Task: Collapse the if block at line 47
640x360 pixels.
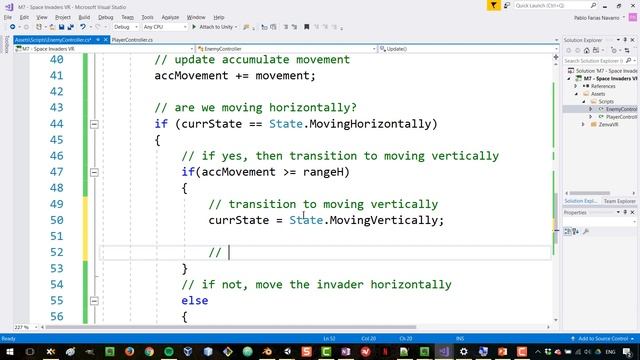Action: tap(94, 172)
